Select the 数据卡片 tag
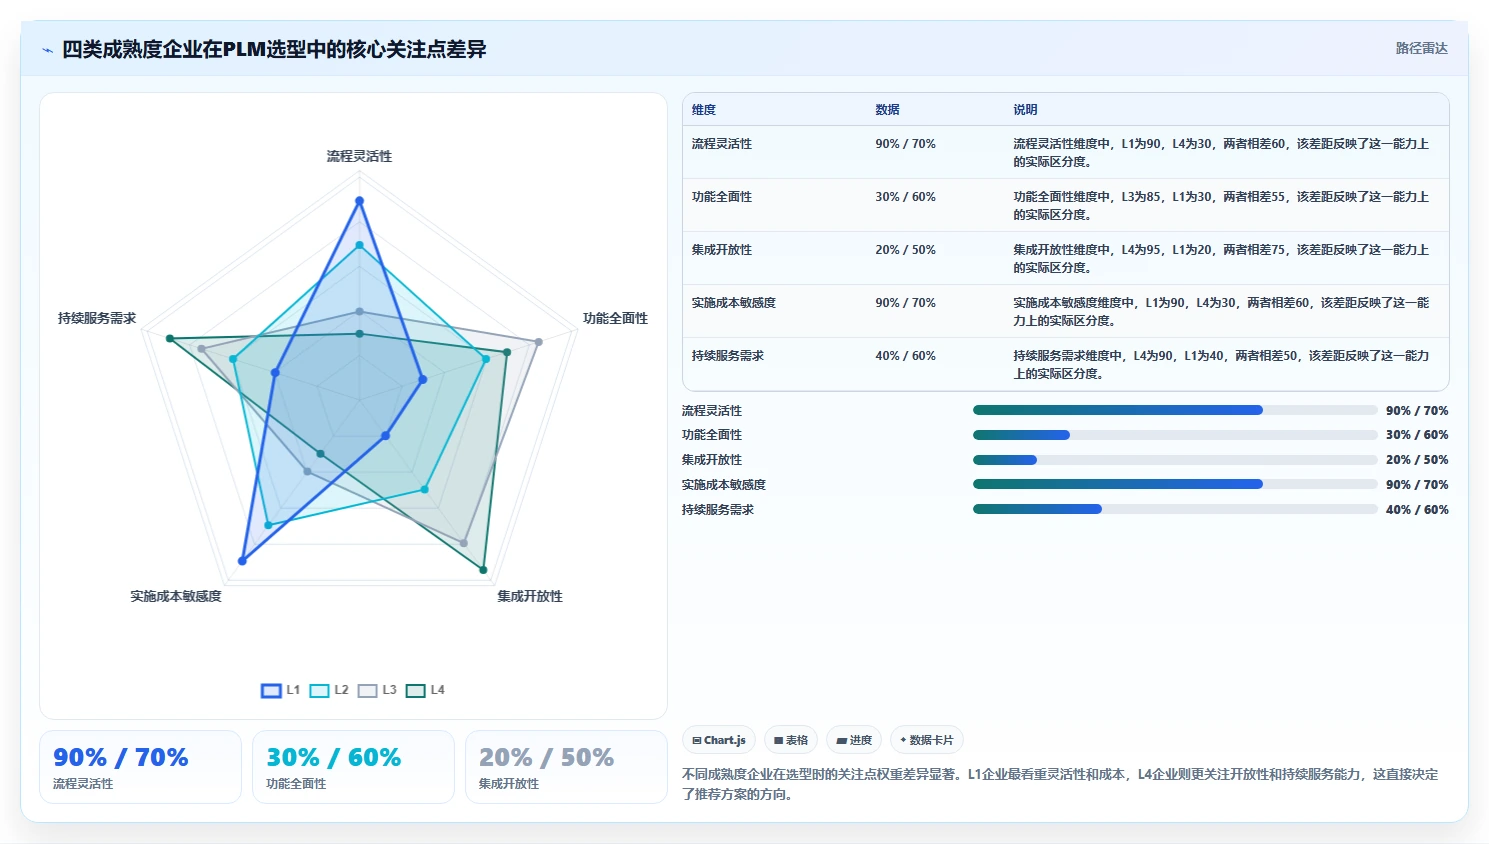1489x844 pixels. click(927, 740)
